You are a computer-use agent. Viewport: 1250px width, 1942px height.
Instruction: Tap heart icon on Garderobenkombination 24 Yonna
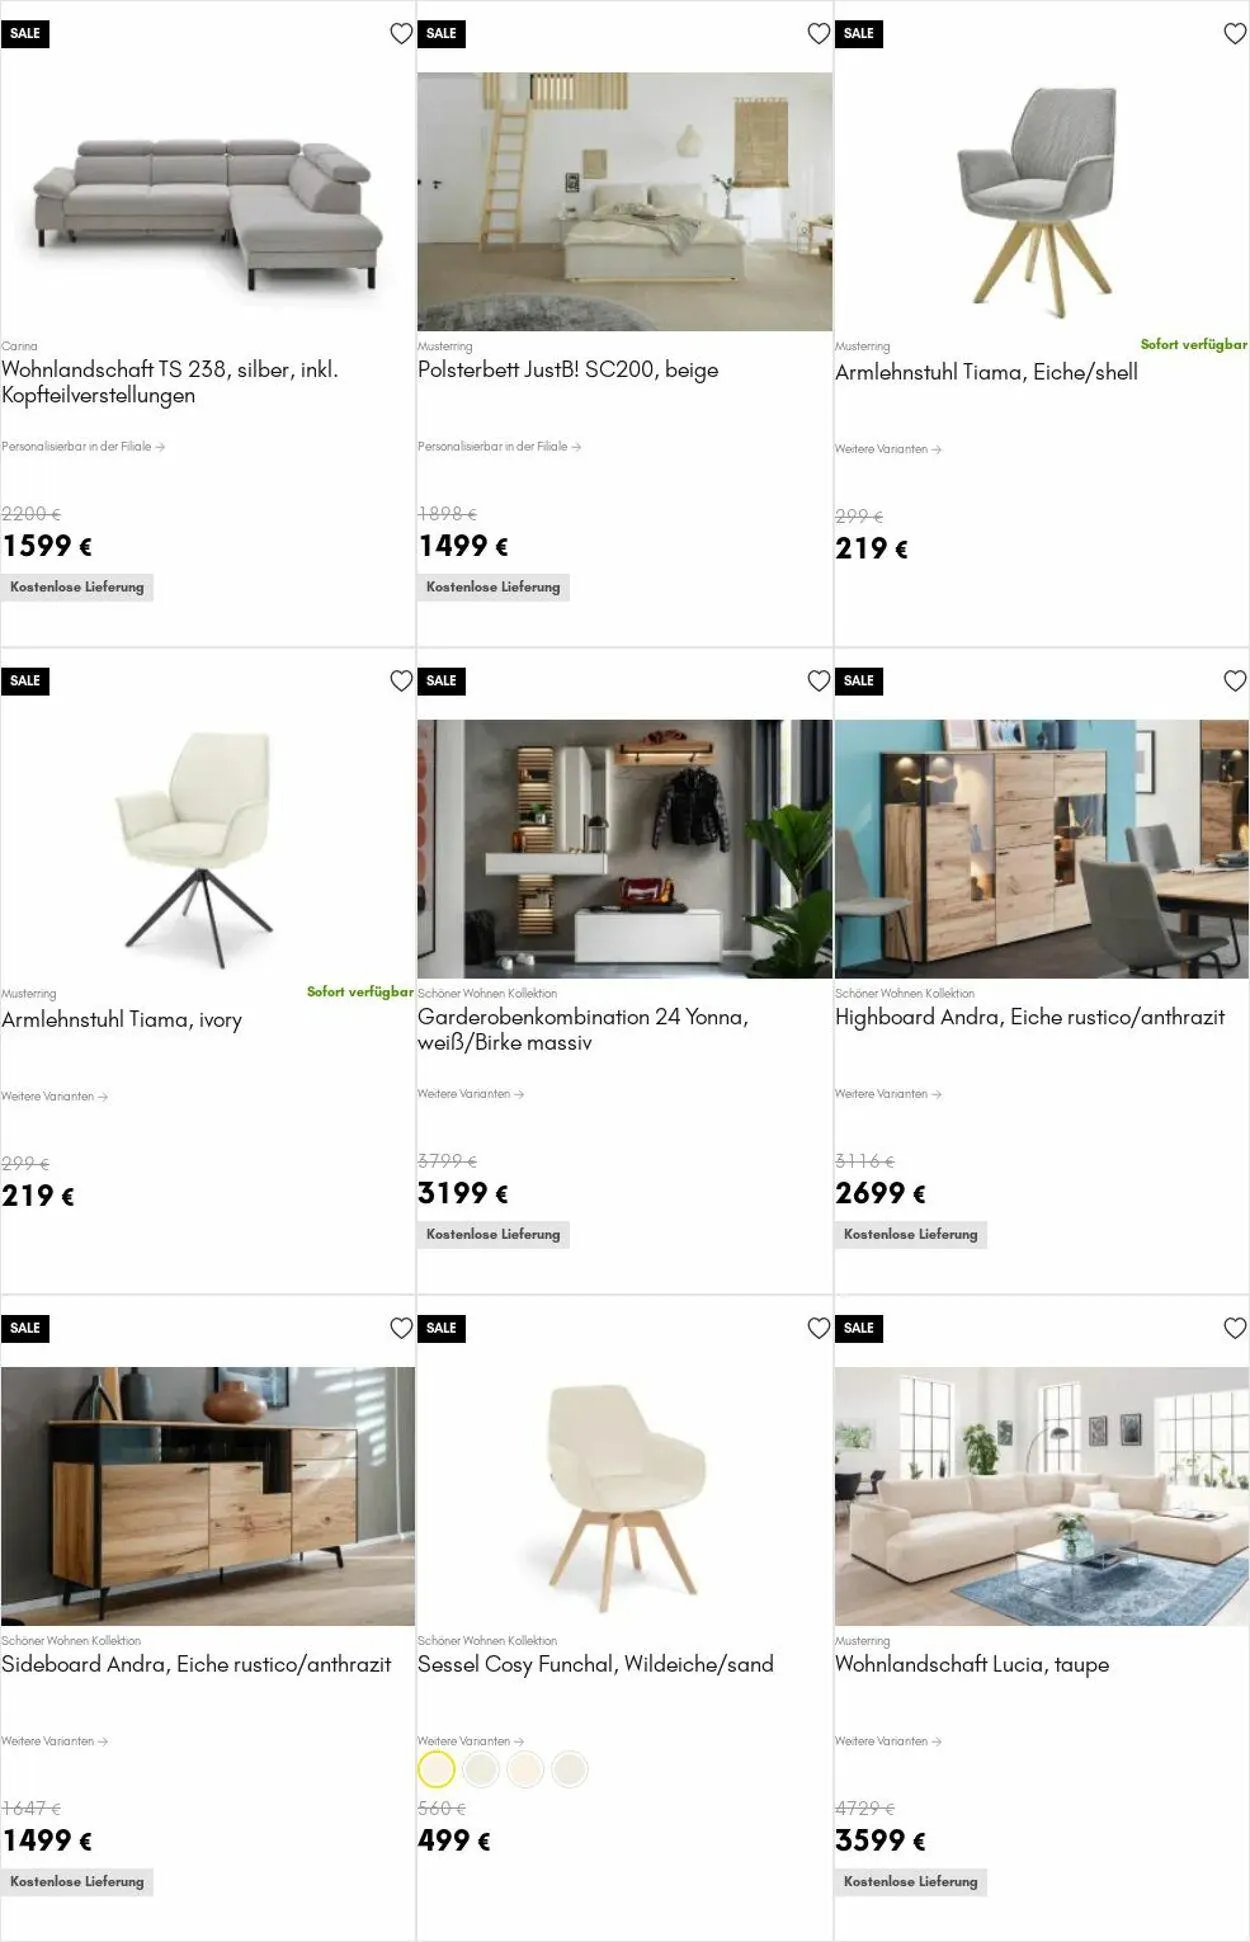click(x=818, y=681)
